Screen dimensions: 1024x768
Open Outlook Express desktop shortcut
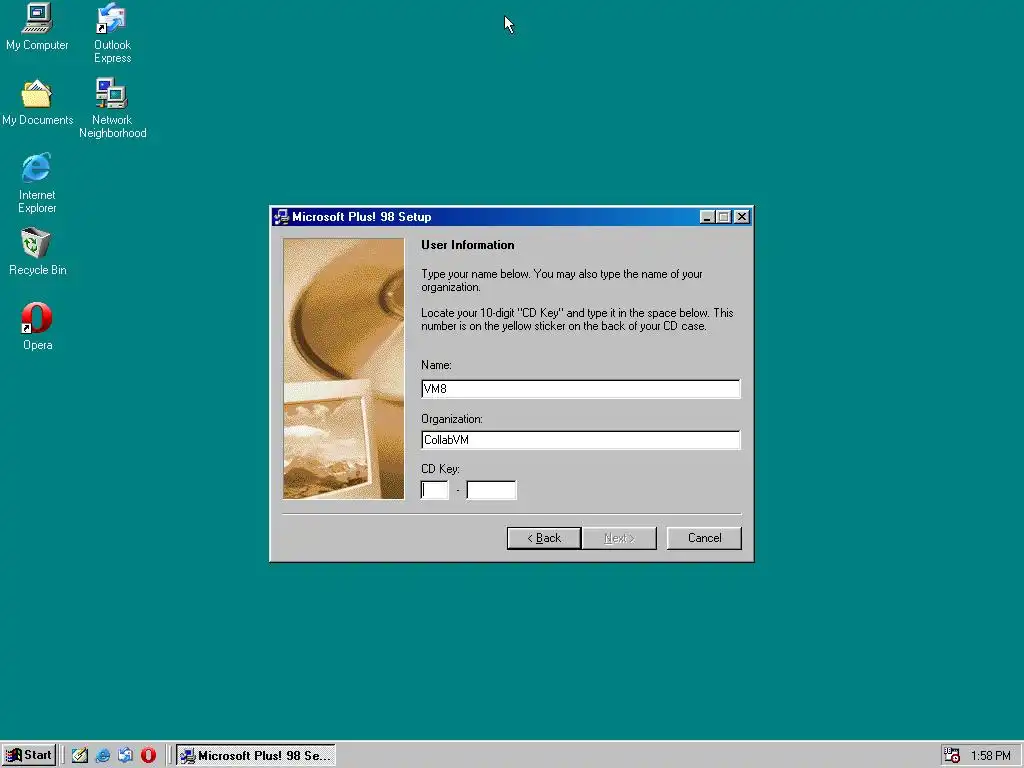(x=112, y=33)
